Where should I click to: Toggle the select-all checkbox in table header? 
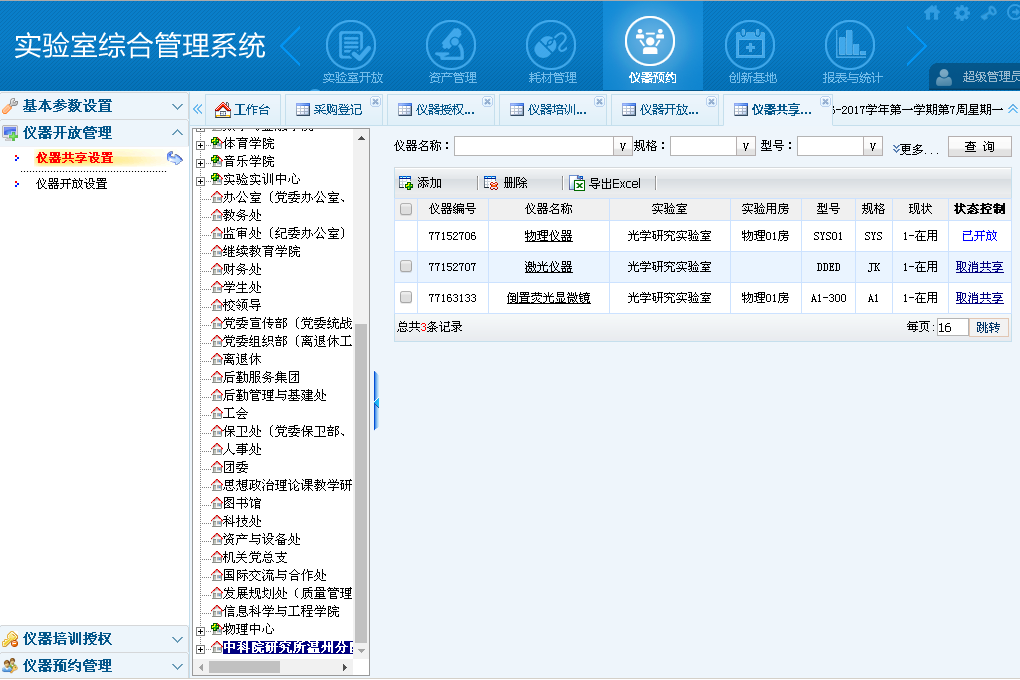[x=406, y=209]
